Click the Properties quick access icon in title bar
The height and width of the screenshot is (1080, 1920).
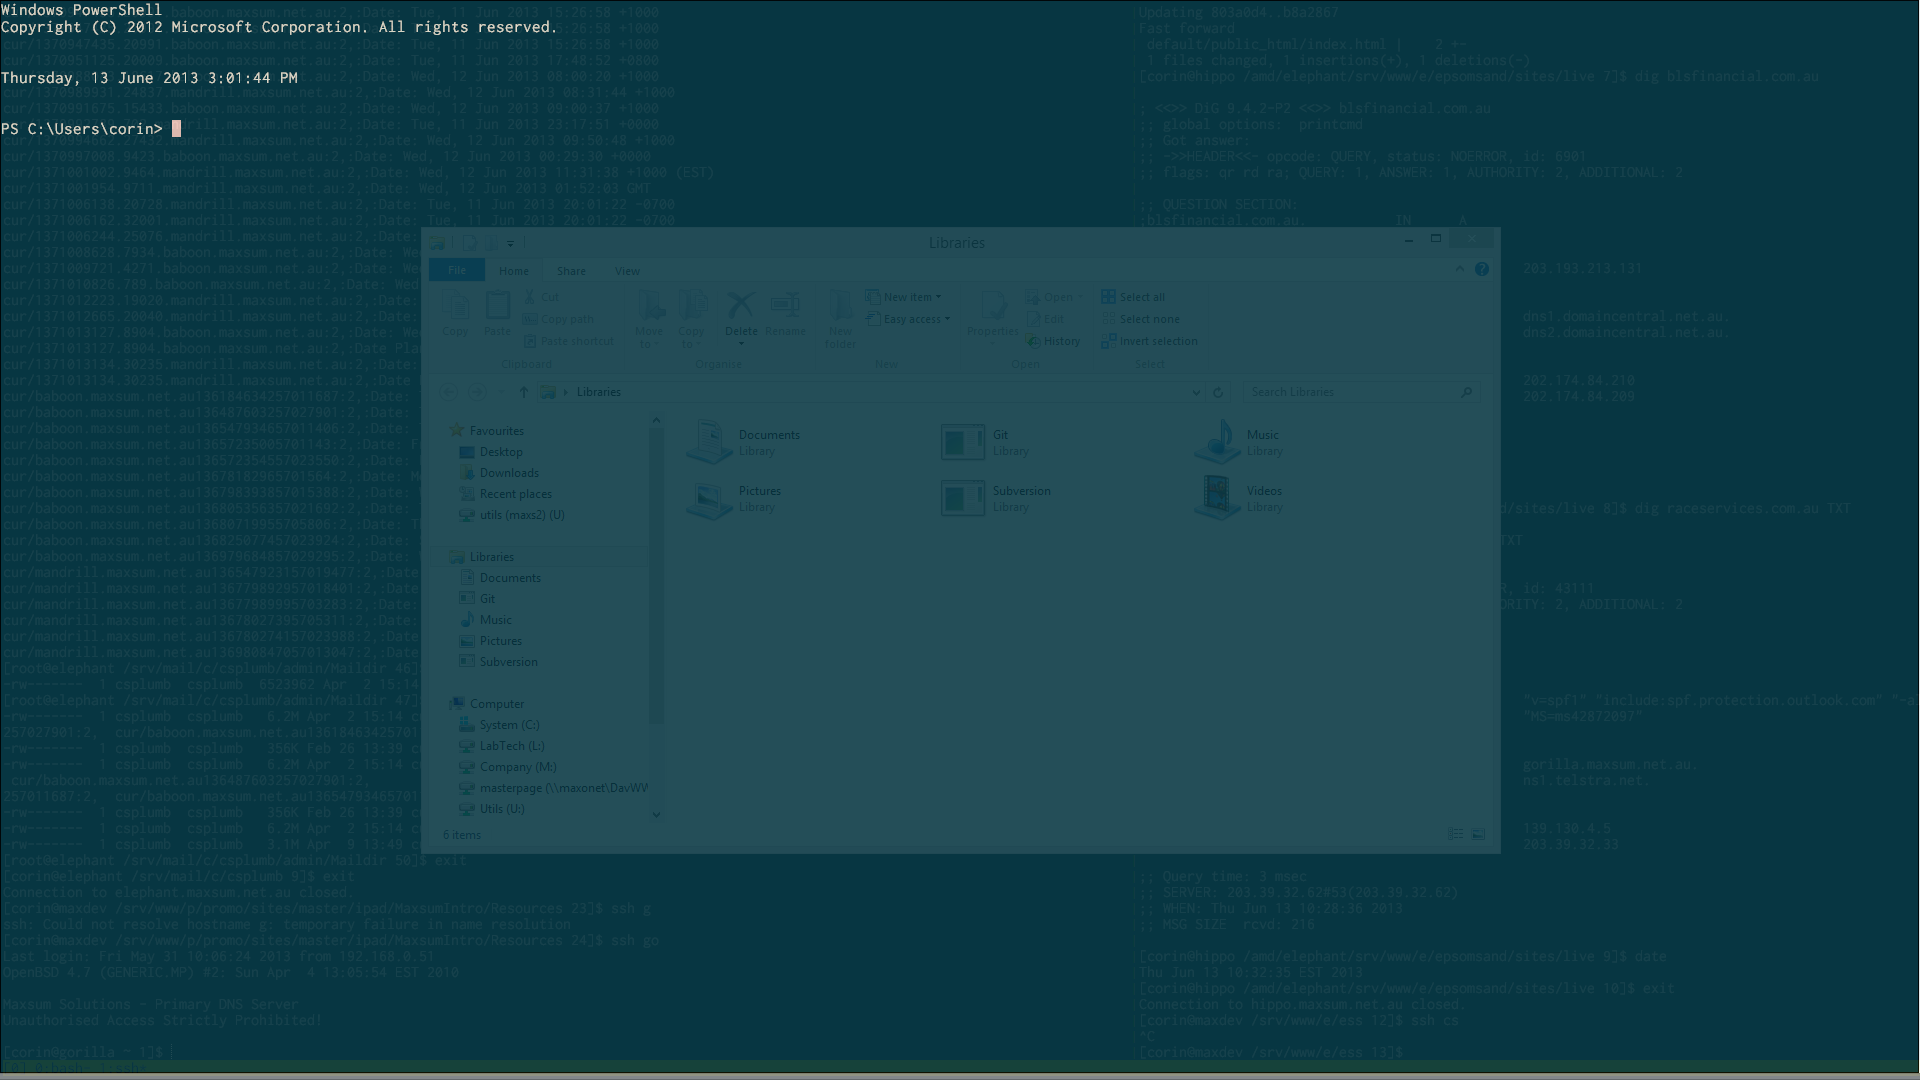coord(469,242)
